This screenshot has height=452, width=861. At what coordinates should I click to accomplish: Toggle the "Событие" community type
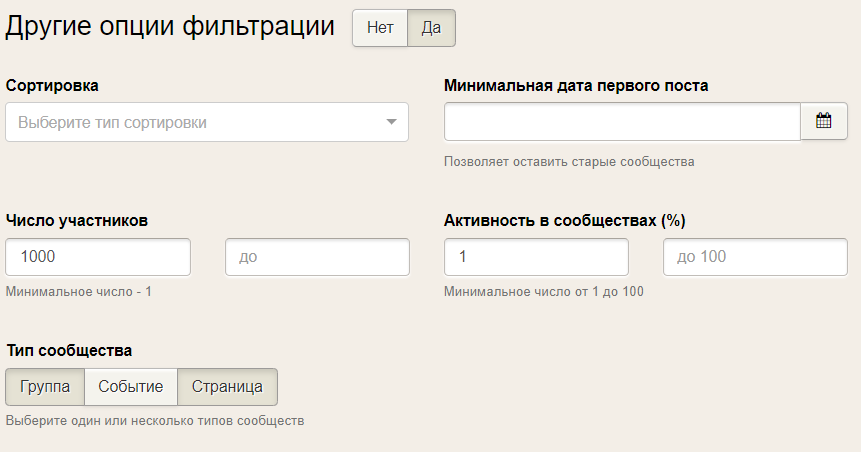(x=131, y=386)
